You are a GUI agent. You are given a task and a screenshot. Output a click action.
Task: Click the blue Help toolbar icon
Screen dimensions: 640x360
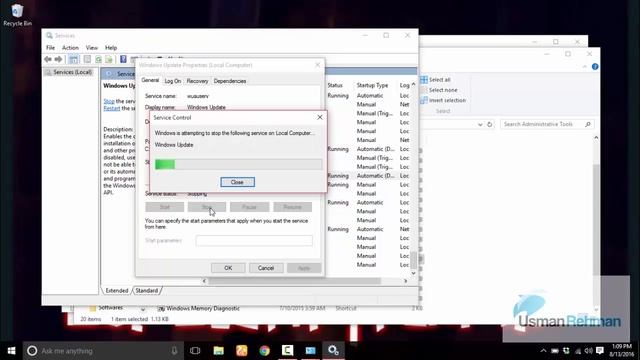click(123, 60)
